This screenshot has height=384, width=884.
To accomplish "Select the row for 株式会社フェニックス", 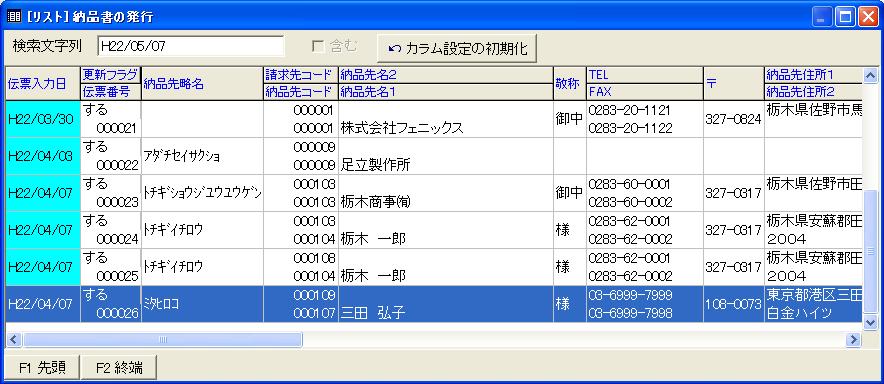I will pos(434,119).
